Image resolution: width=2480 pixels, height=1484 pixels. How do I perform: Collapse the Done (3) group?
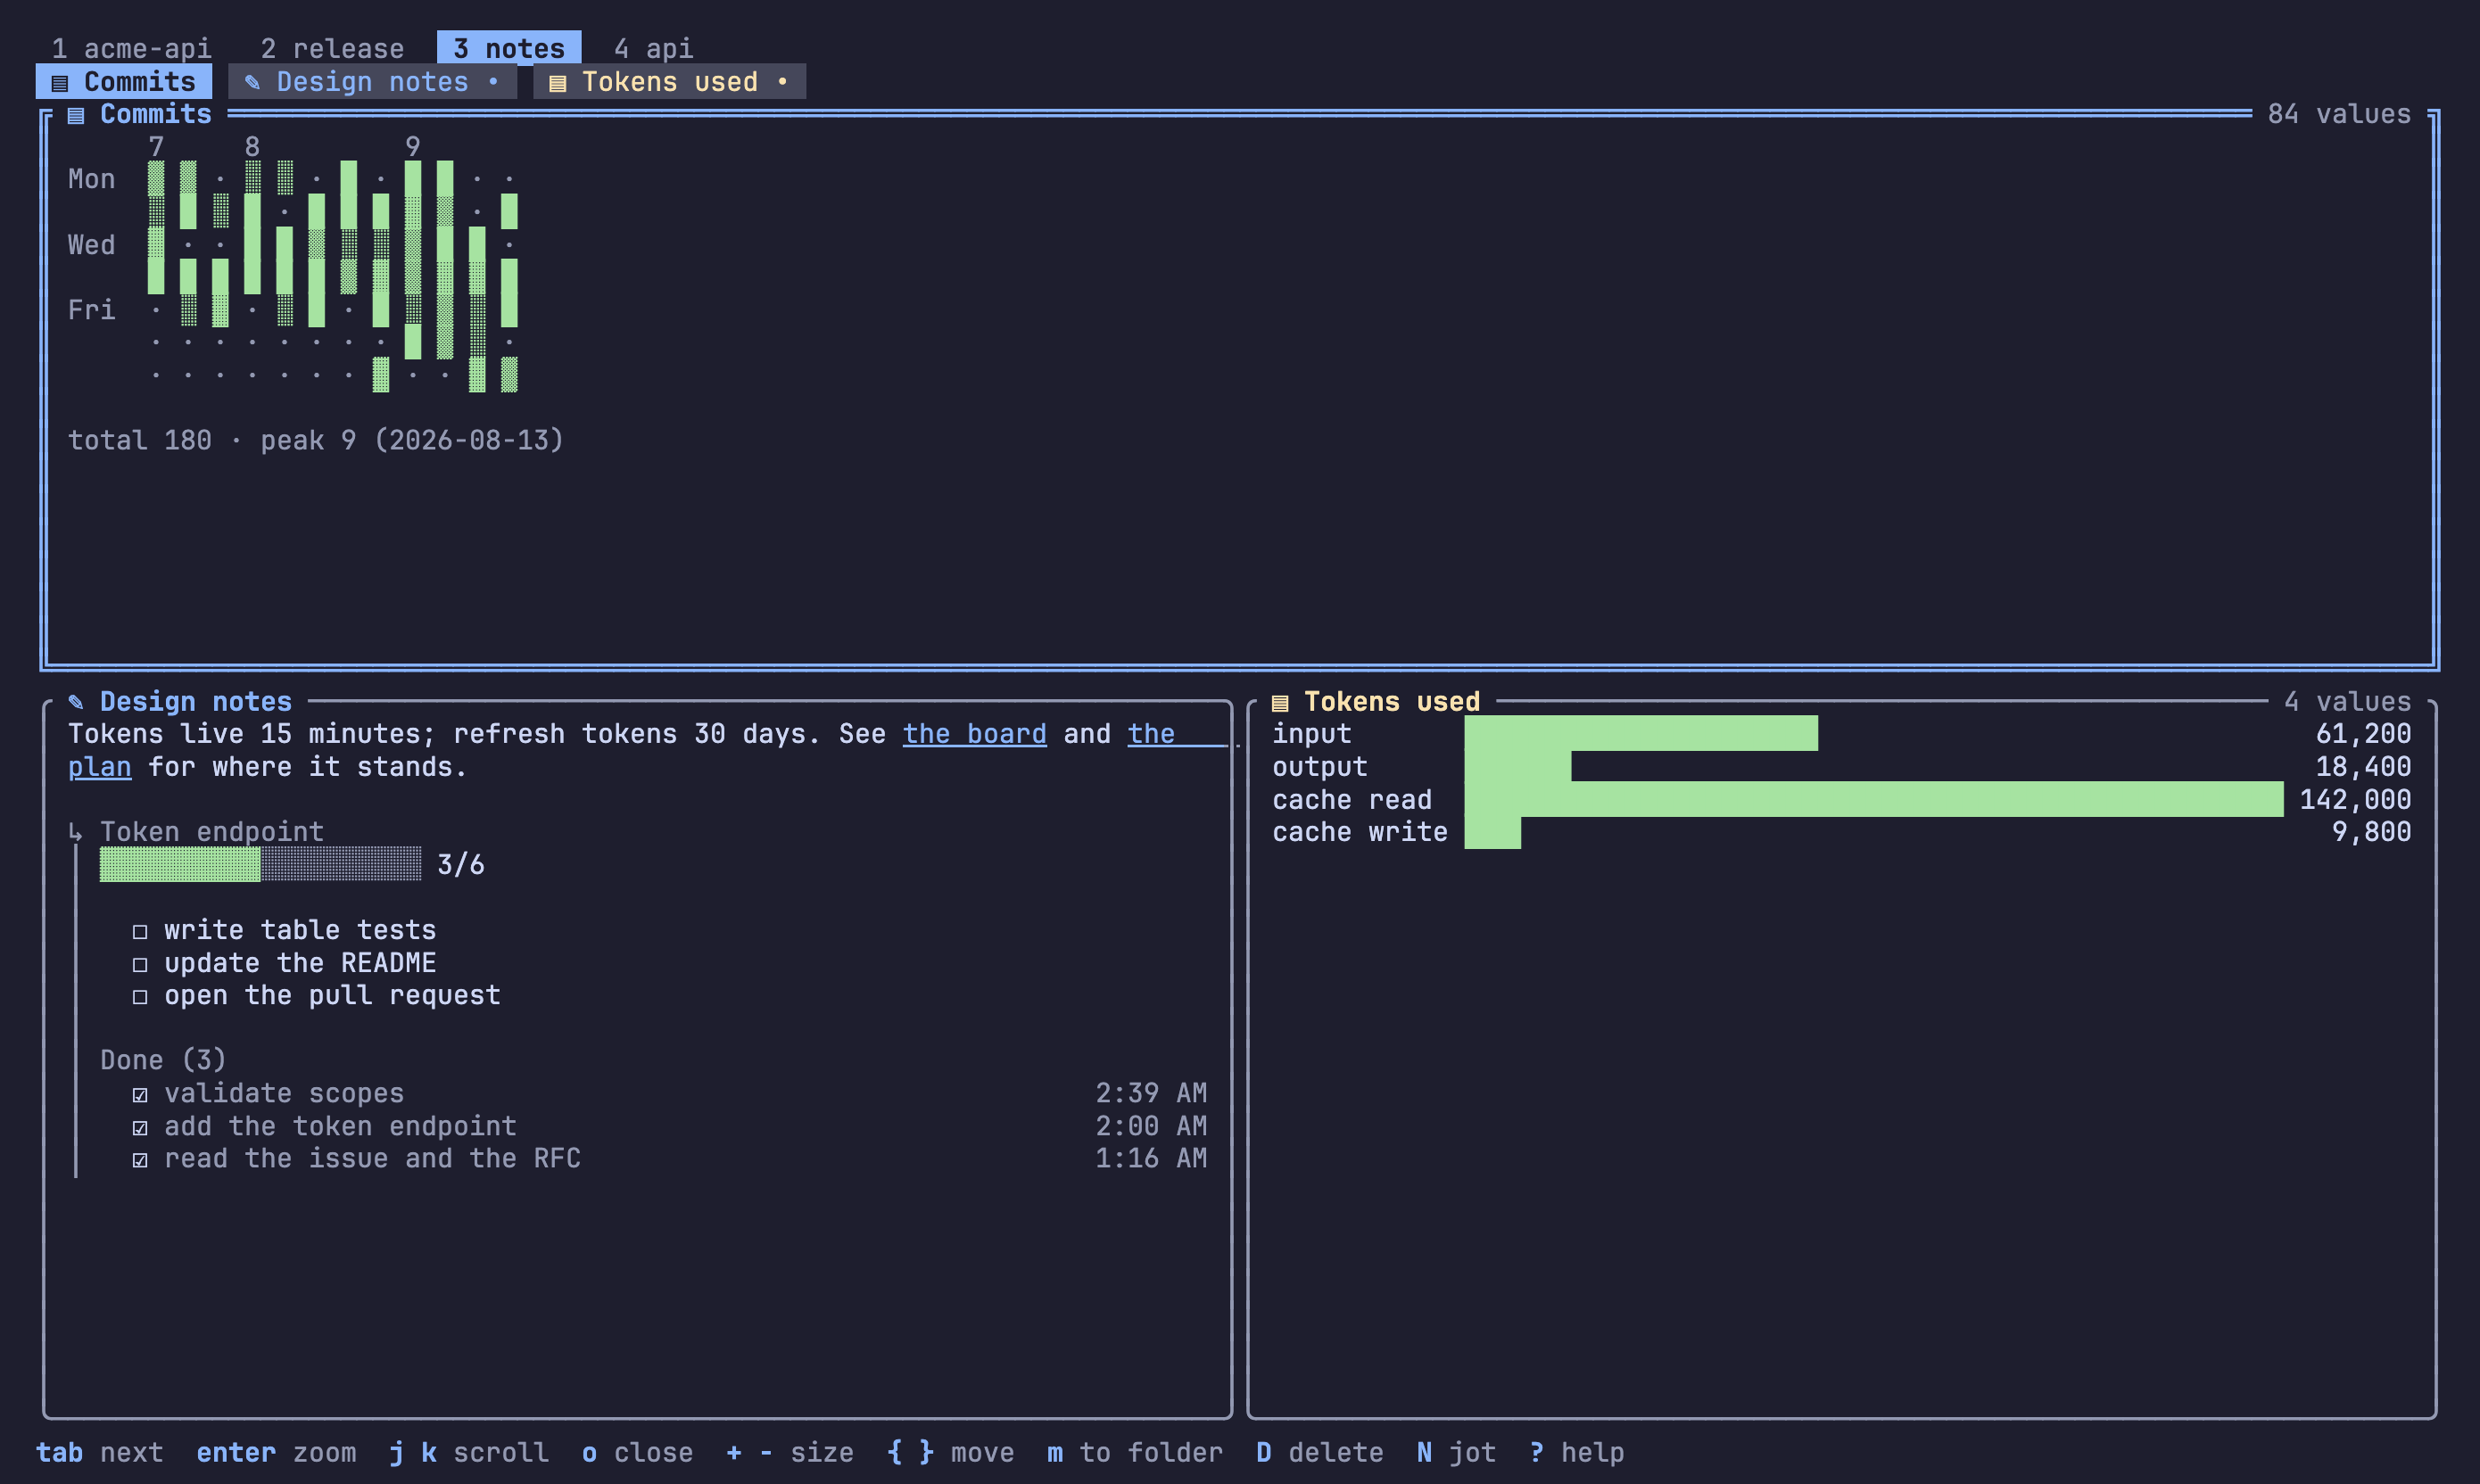(x=163, y=1060)
